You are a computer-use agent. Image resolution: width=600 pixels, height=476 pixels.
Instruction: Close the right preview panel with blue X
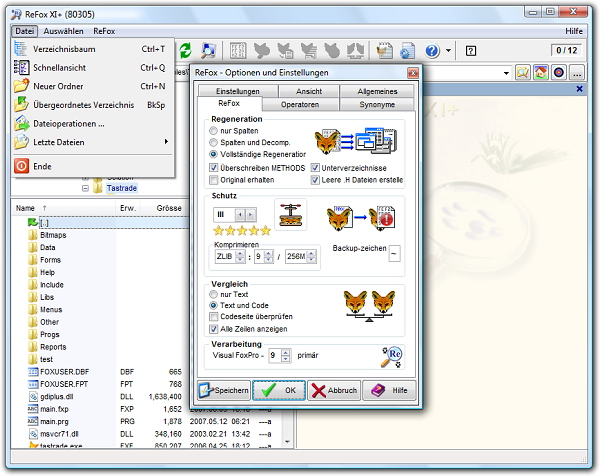pyautogui.click(x=579, y=89)
